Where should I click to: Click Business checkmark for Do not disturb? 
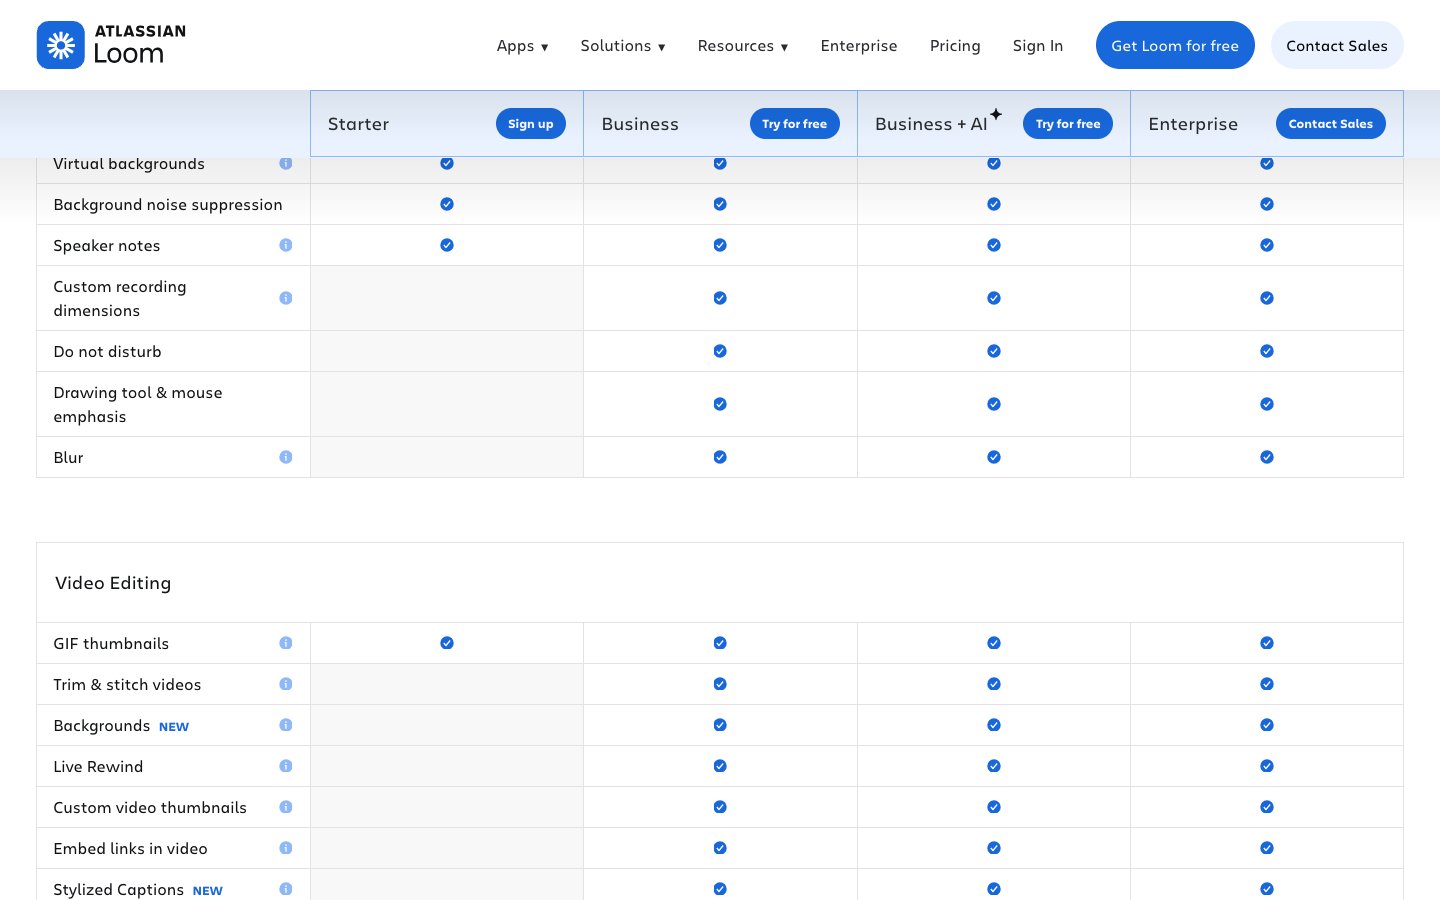[x=720, y=351]
